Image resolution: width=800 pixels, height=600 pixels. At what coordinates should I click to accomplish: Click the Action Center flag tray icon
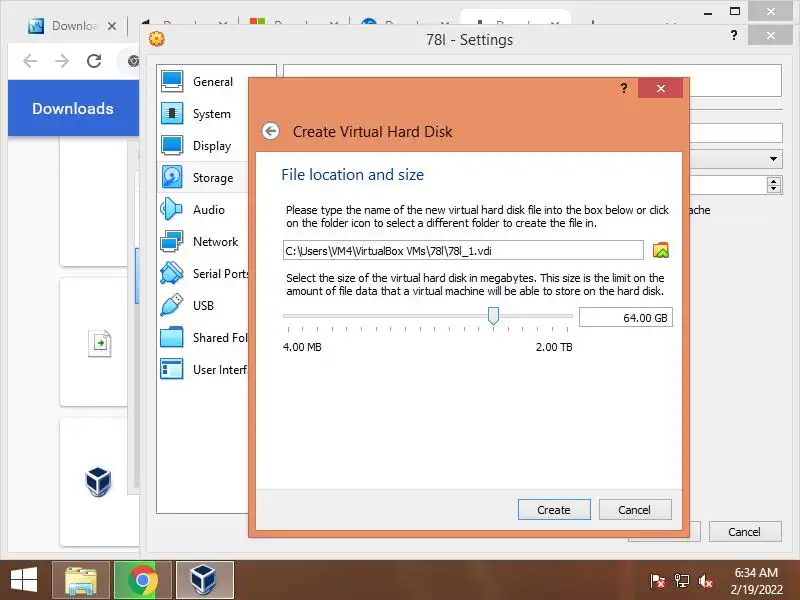click(x=658, y=581)
